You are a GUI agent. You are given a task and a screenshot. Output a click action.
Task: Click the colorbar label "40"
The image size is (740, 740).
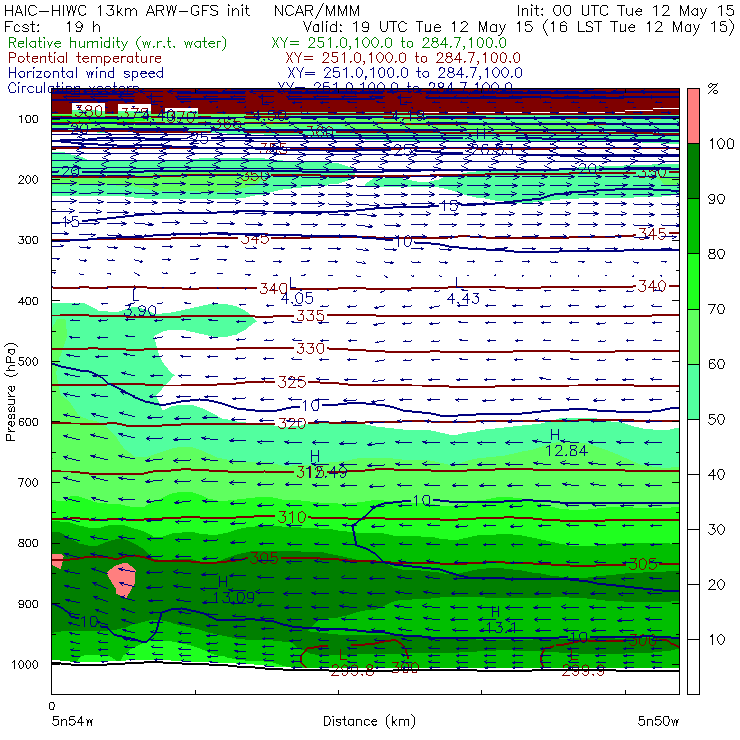tap(717, 474)
